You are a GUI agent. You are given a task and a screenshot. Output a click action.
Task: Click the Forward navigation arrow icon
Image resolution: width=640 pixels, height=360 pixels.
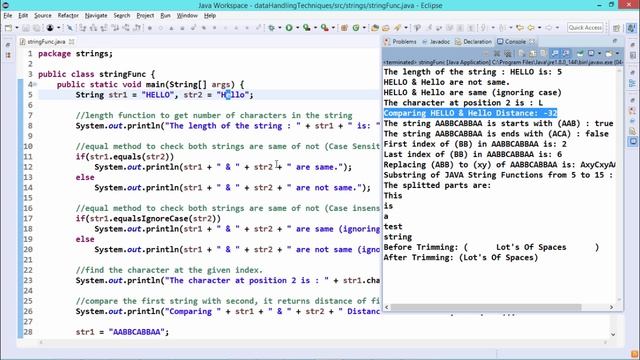(549, 28)
